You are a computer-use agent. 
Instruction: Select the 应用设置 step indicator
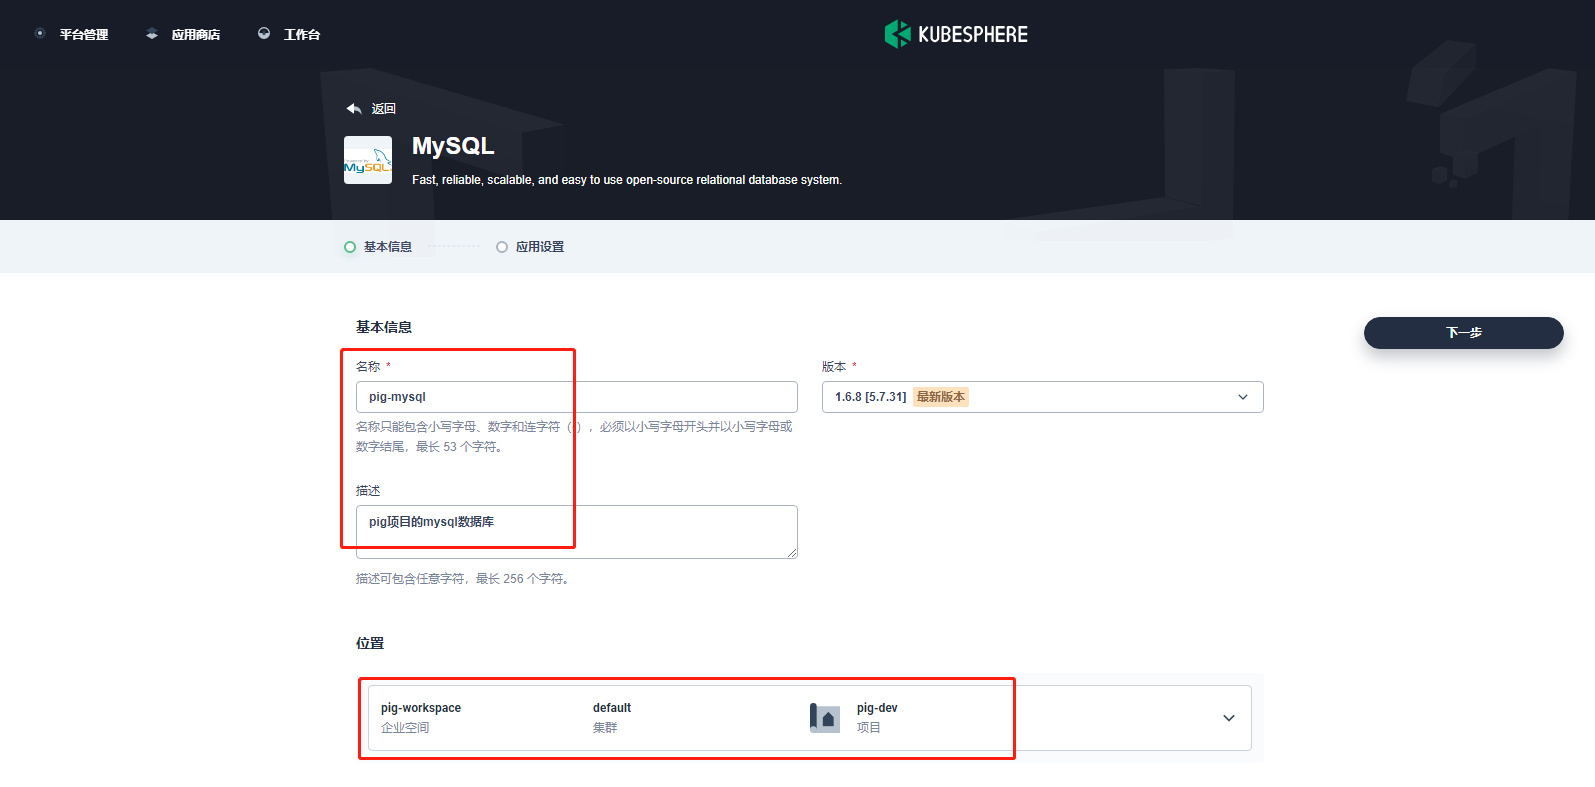tap(530, 247)
